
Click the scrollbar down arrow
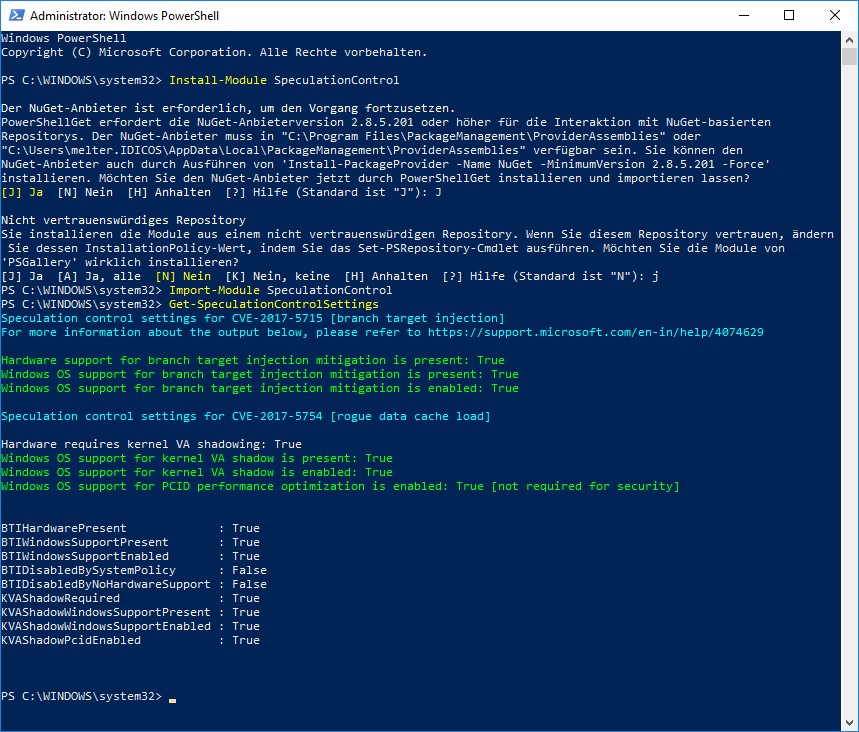pos(849,722)
